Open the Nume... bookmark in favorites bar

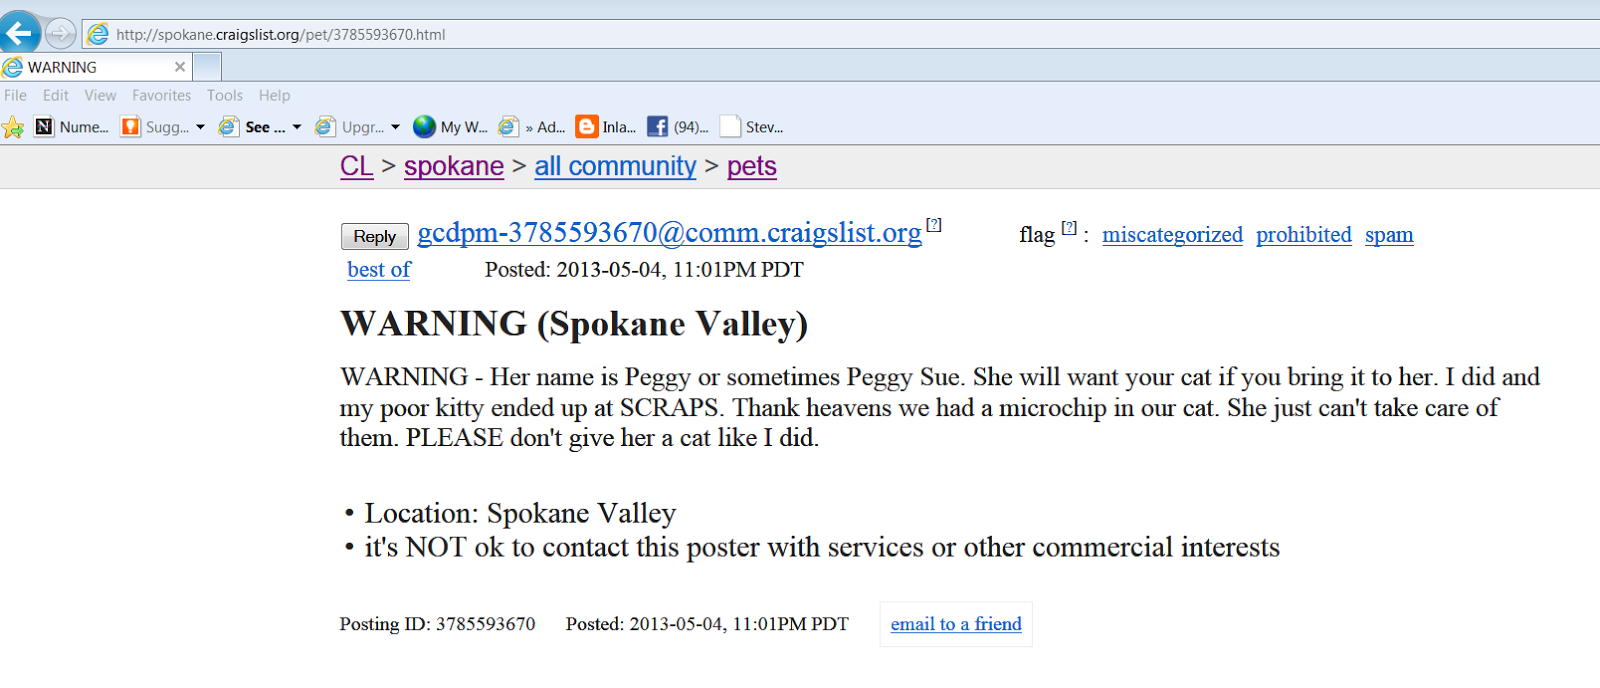pyautogui.click(x=72, y=127)
